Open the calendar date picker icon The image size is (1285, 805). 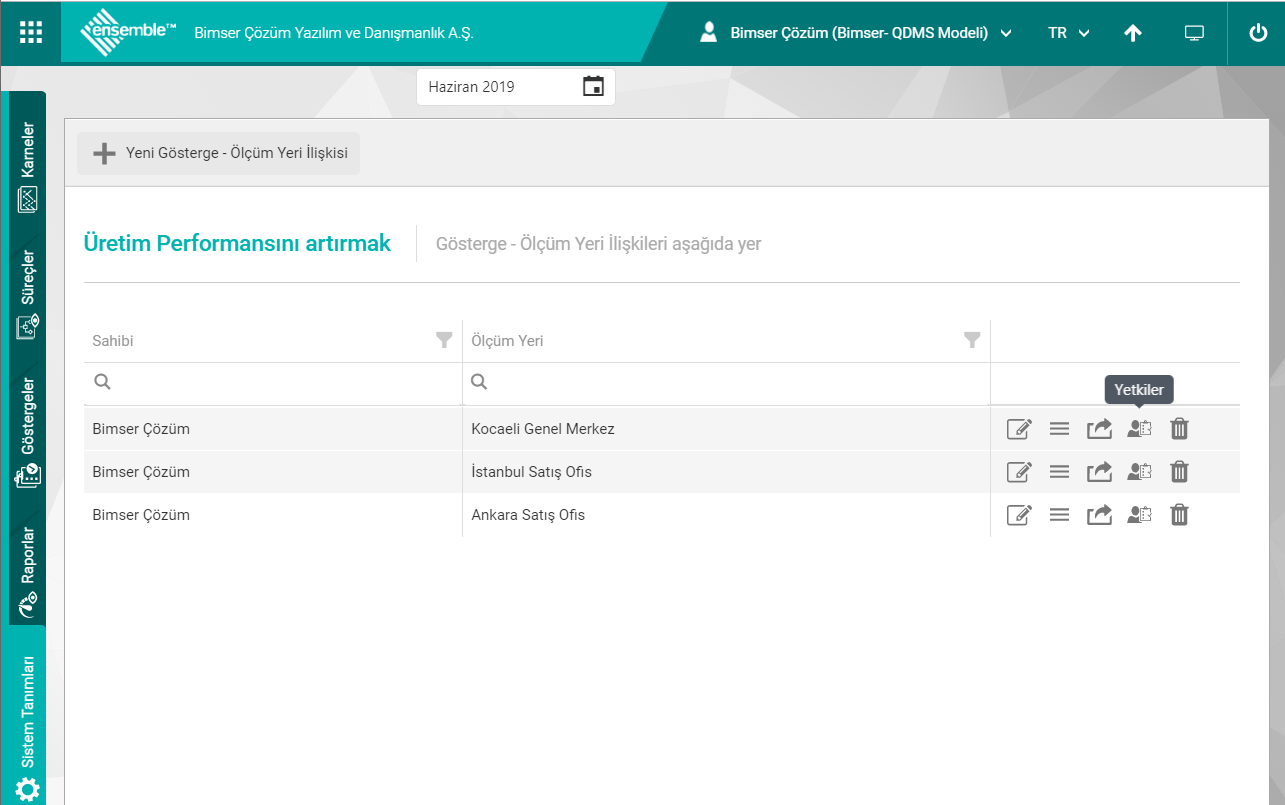[x=593, y=87]
